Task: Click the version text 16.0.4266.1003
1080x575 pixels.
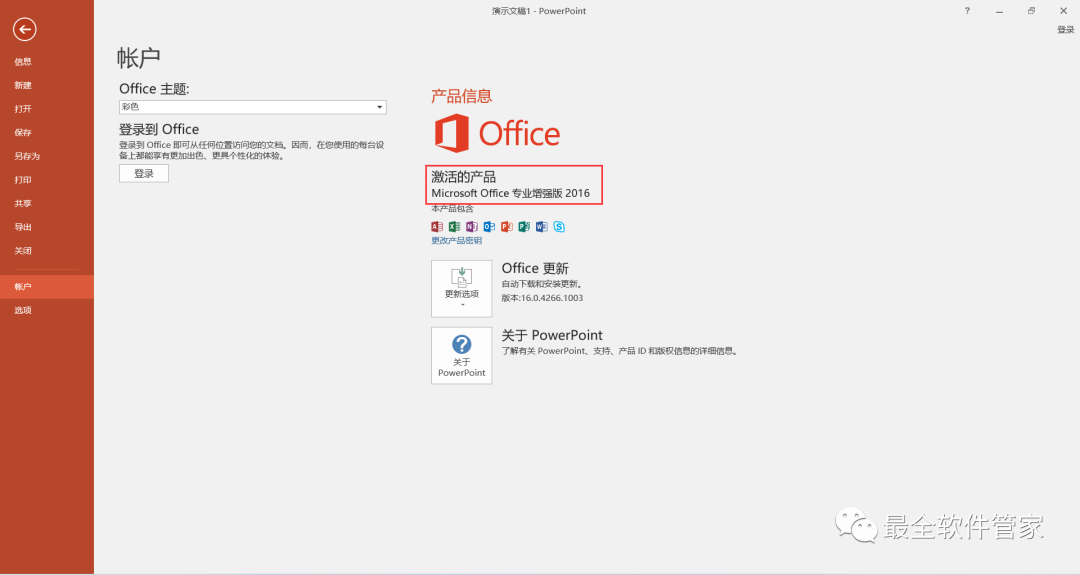Action: [x=550, y=298]
